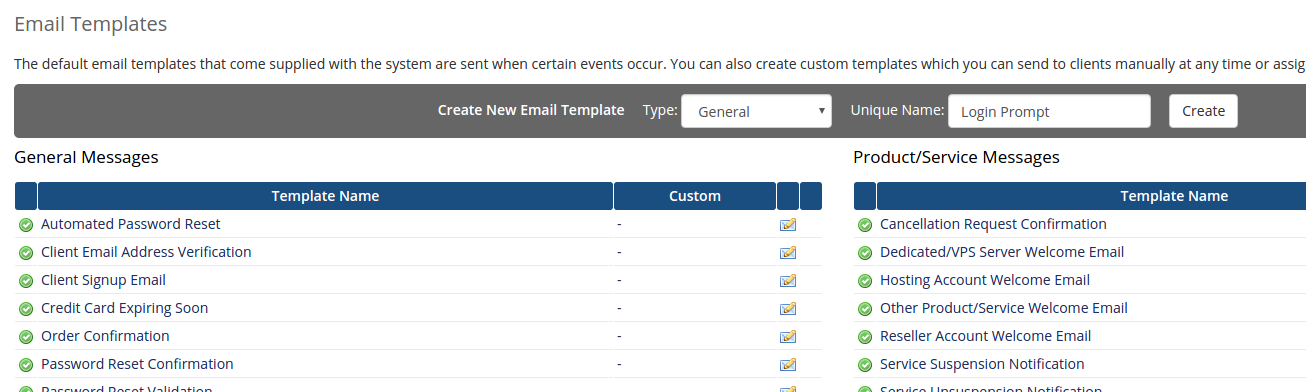Open Other Product/Service Welcome Email template name
The height and width of the screenshot is (392, 1306).
1004,308
